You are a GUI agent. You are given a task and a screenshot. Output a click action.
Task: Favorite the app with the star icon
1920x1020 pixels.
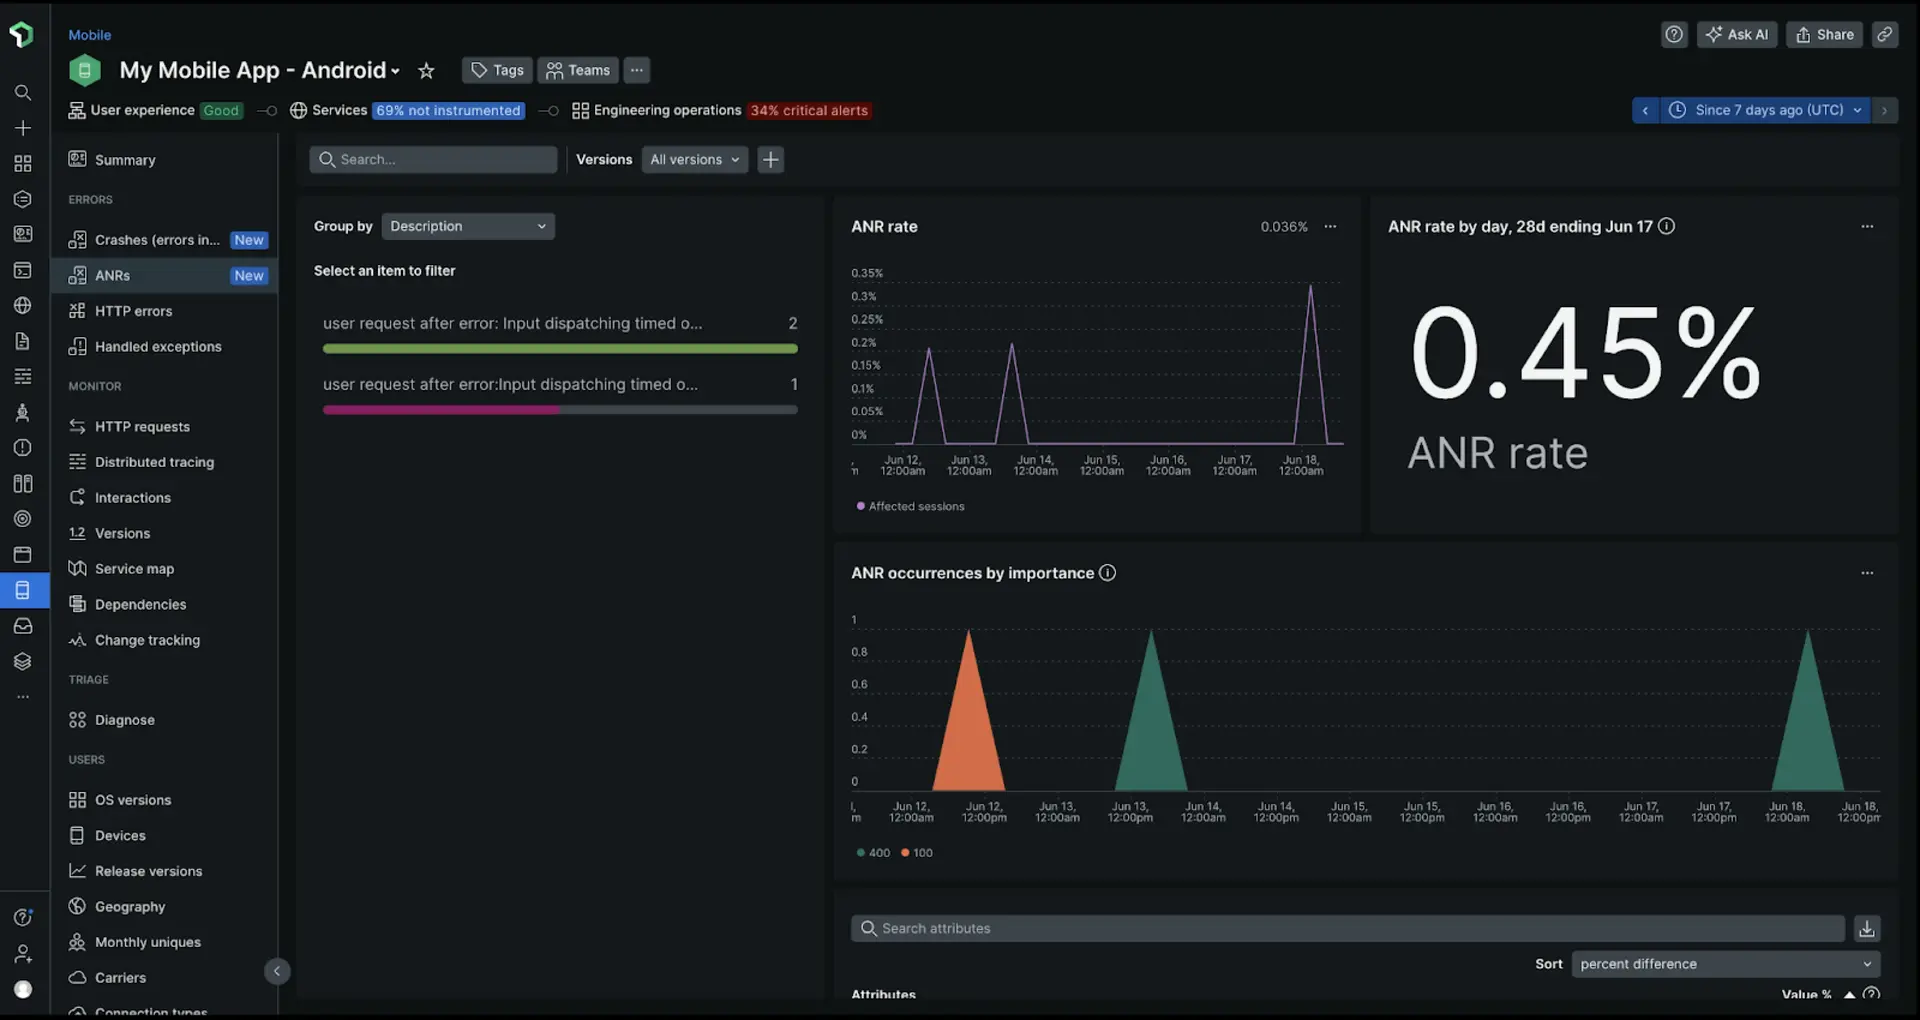(x=426, y=71)
